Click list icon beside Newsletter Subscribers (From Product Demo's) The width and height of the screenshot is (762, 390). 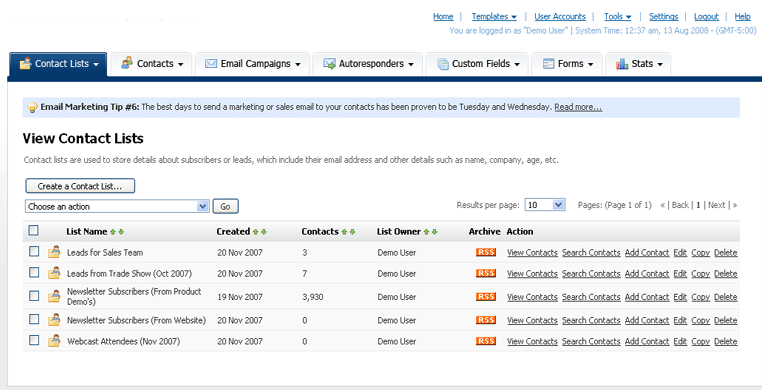click(54, 296)
